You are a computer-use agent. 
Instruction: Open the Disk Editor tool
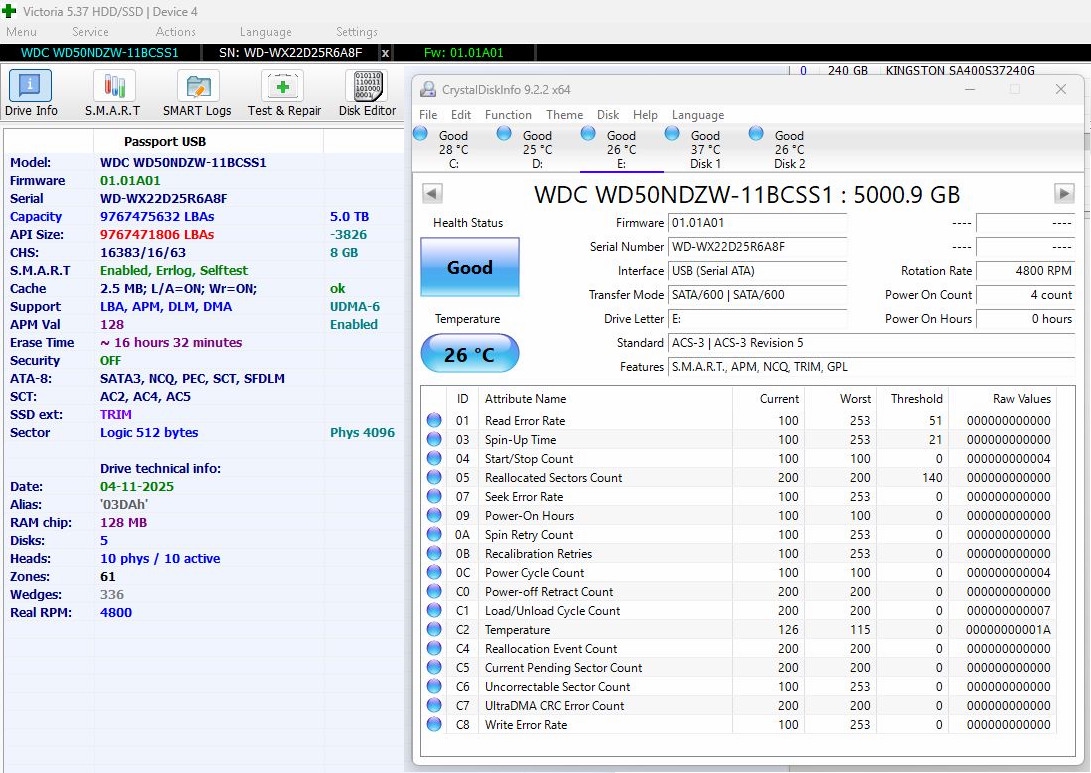click(367, 94)
